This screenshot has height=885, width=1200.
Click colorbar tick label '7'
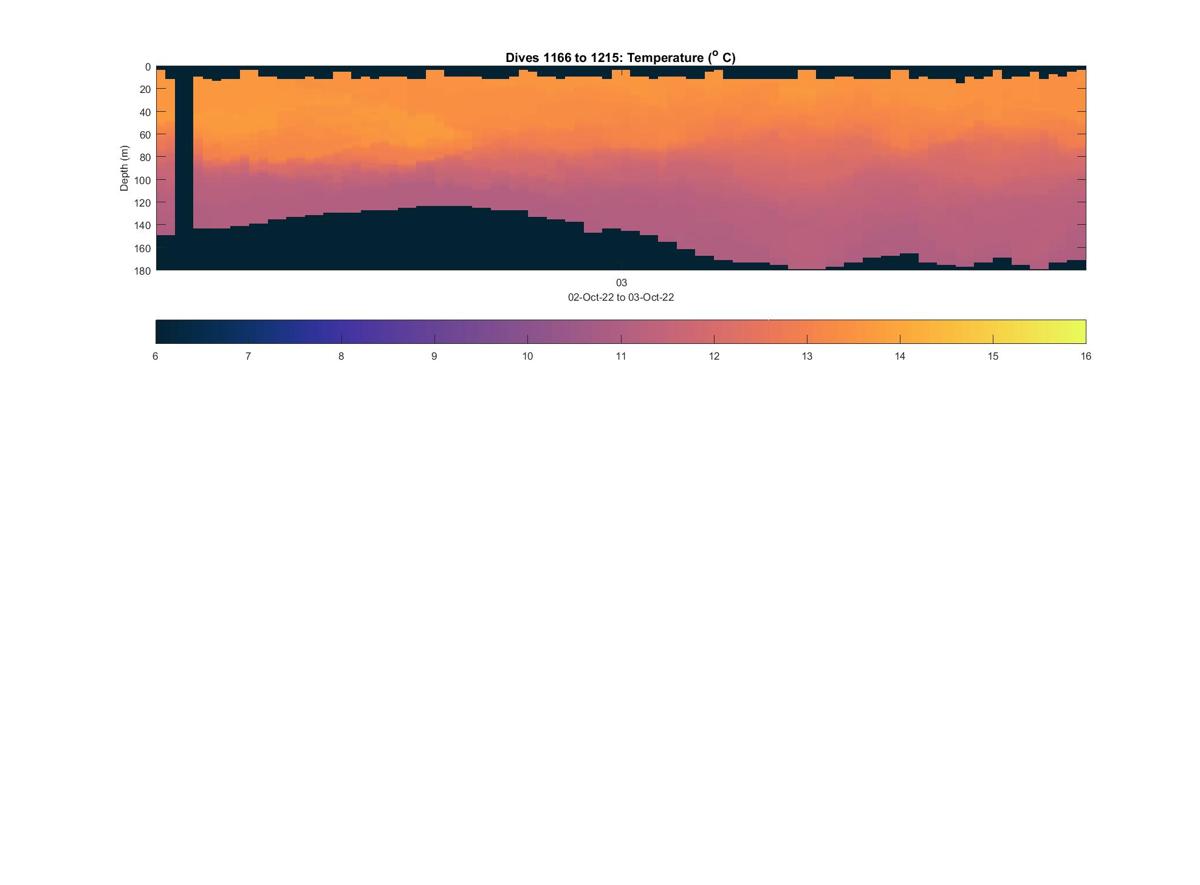coord(248,356)
